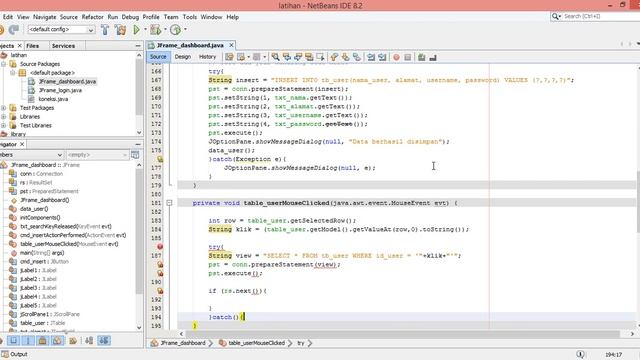Switch to History view
Screen dimensions: 640x360
click(x=207, y=57)
